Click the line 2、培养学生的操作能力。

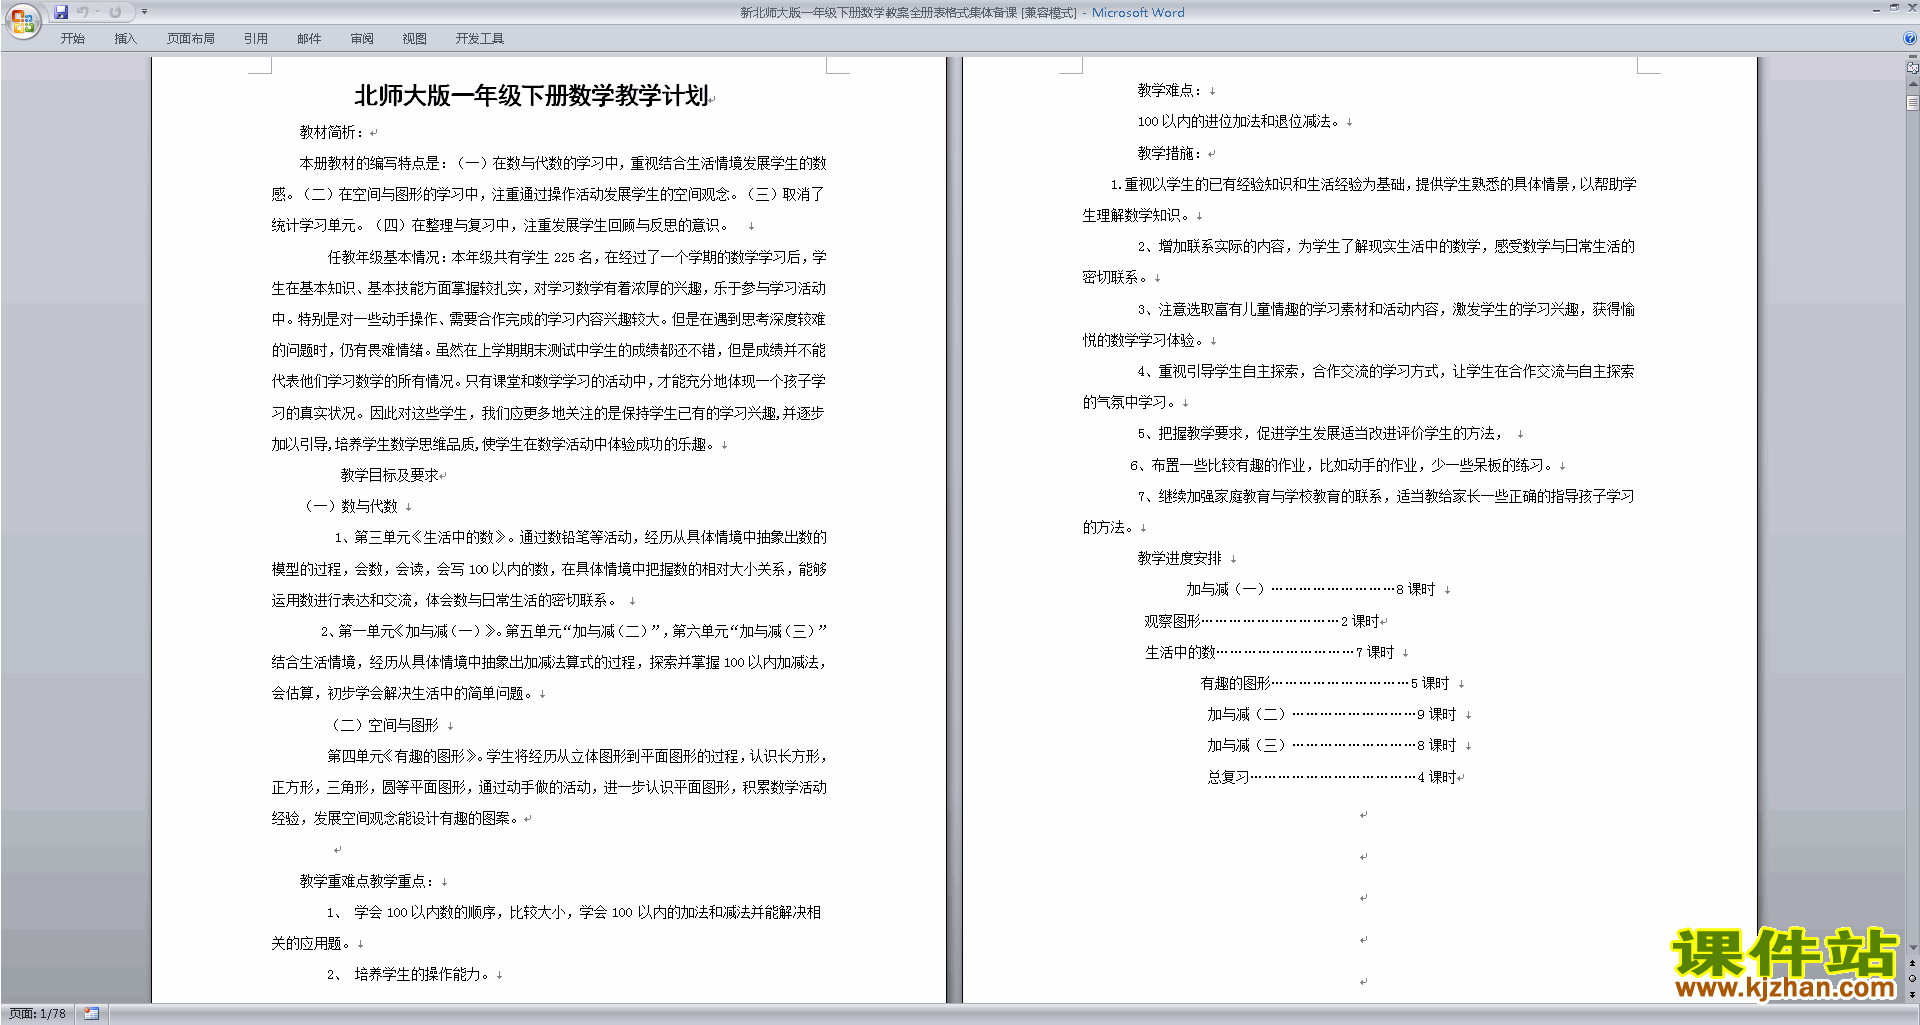pos(407,974)
